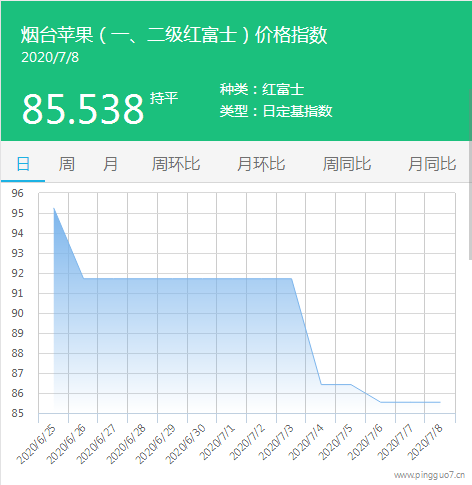This screenshot has width=472, height=485.
Task: Show the 周环比 week-over-week tab
Action: click(x=176, y=164)
